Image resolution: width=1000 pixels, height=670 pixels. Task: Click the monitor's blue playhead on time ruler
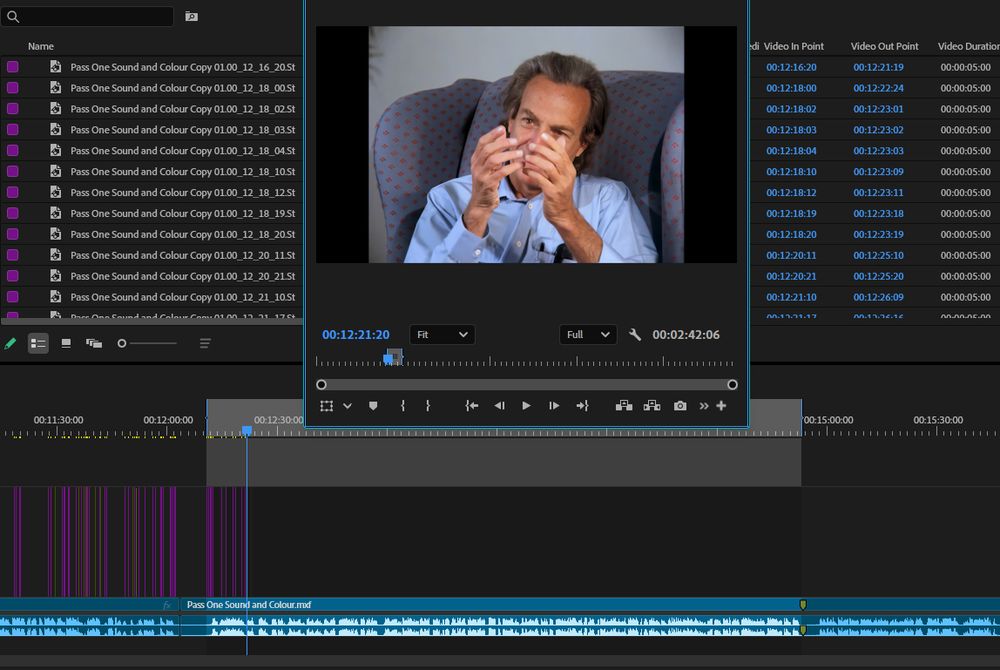point(388,360)
